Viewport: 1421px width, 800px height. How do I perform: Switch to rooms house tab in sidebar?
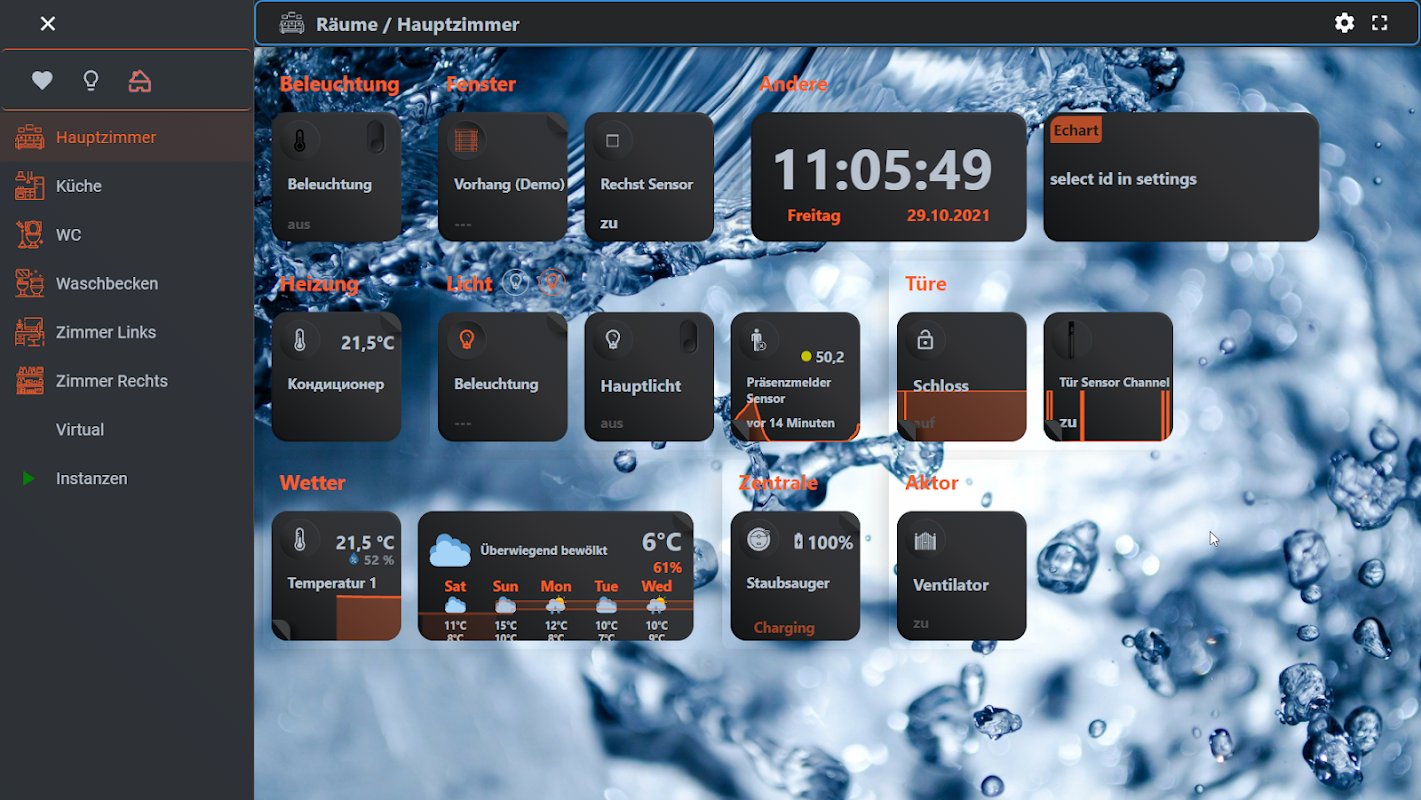tap(140, 81)
